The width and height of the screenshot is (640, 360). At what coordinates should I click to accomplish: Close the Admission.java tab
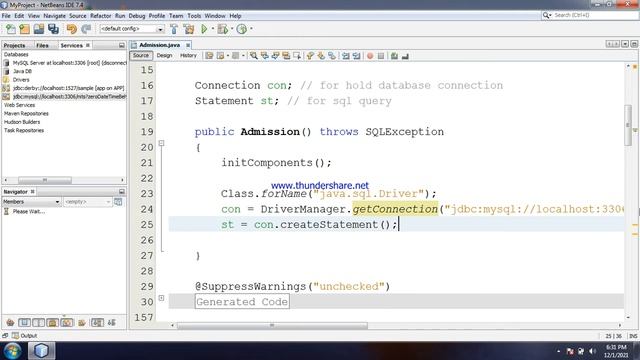188,45
